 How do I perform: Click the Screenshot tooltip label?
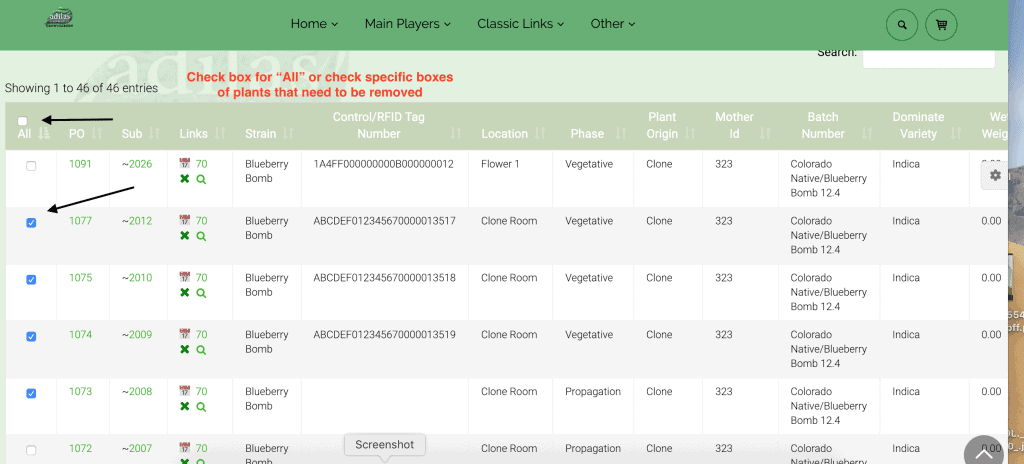coord(385,444)
